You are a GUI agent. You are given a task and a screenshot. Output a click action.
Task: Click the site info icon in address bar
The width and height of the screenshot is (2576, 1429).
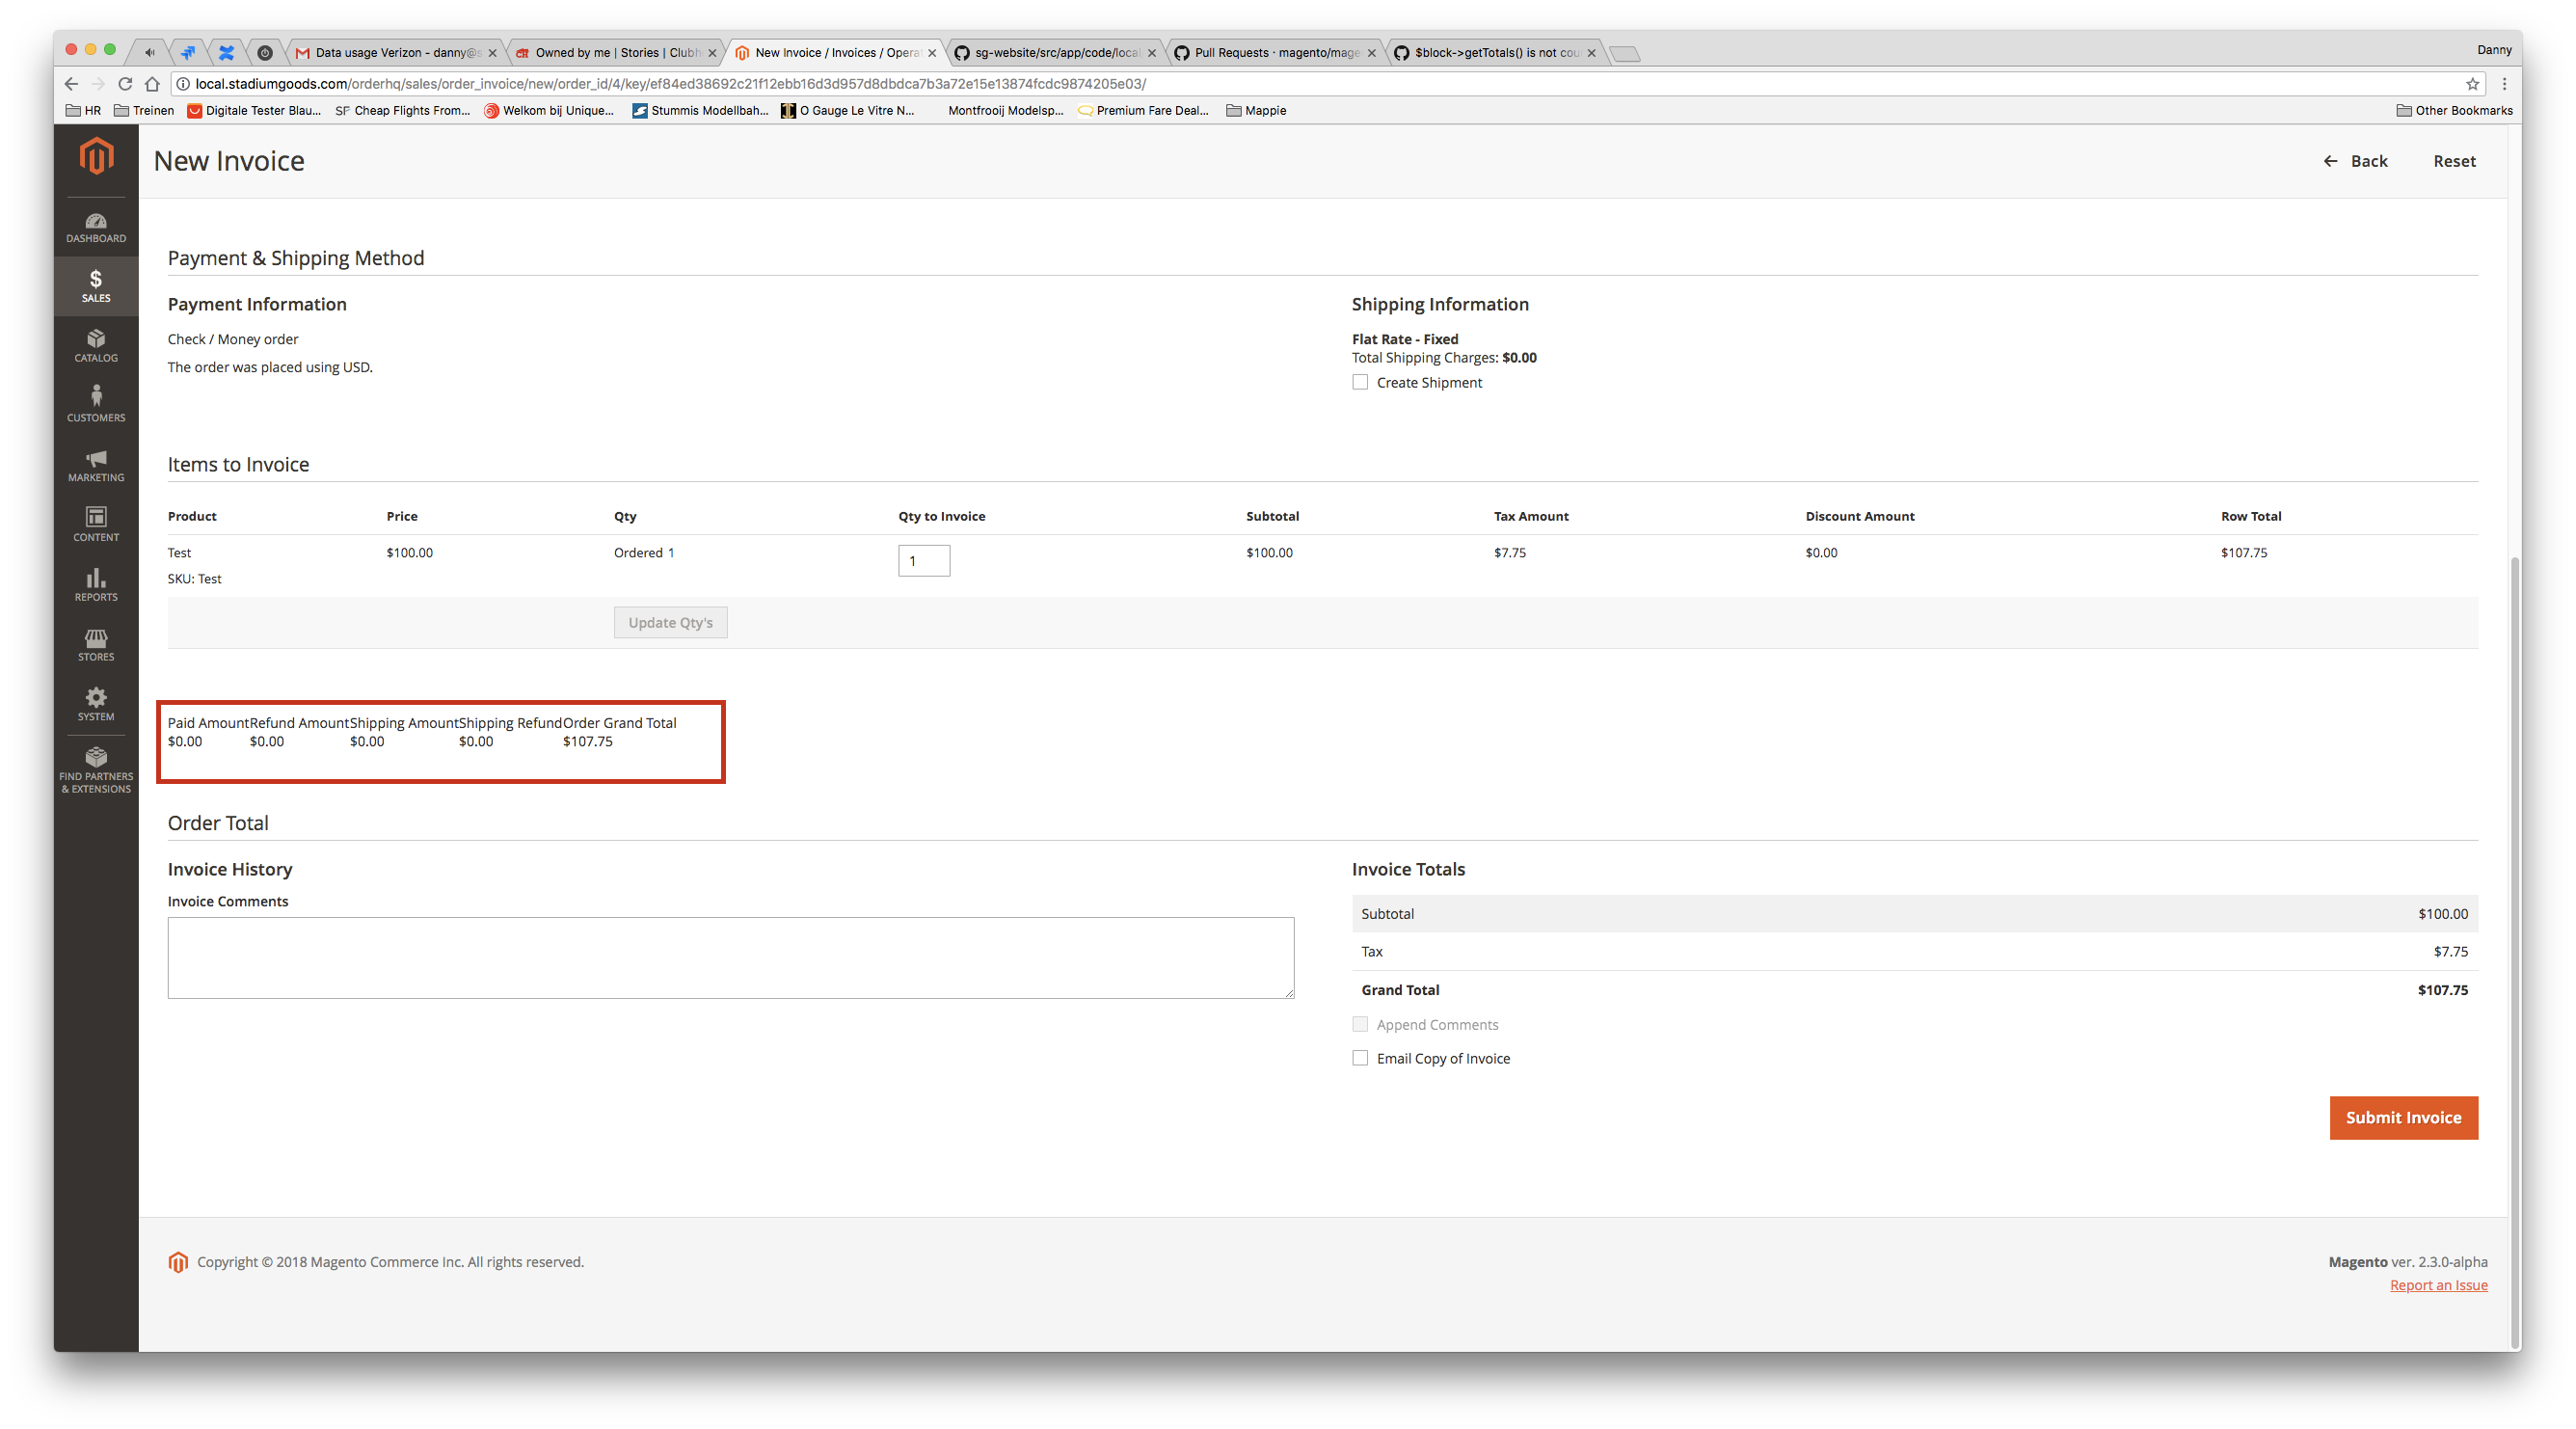click(x=183, y=84)
